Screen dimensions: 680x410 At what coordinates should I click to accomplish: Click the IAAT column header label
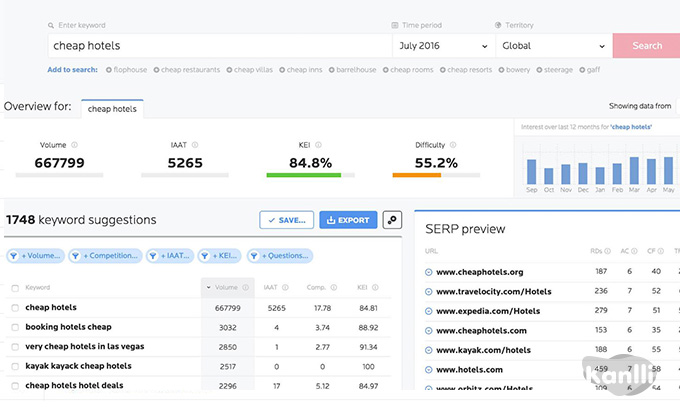click(270, 287)
